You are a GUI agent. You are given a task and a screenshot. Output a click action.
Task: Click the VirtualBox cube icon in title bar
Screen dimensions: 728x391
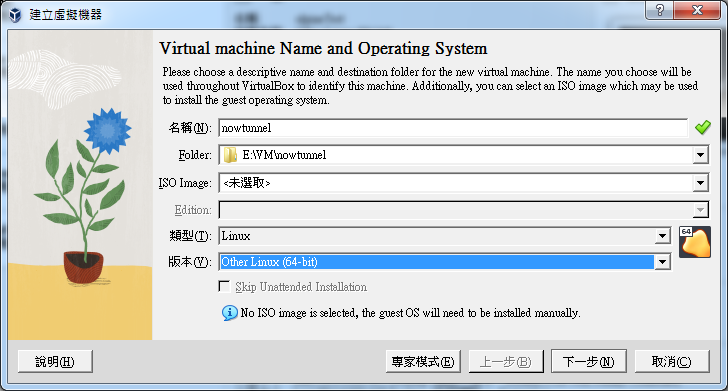tap(15, 15)
